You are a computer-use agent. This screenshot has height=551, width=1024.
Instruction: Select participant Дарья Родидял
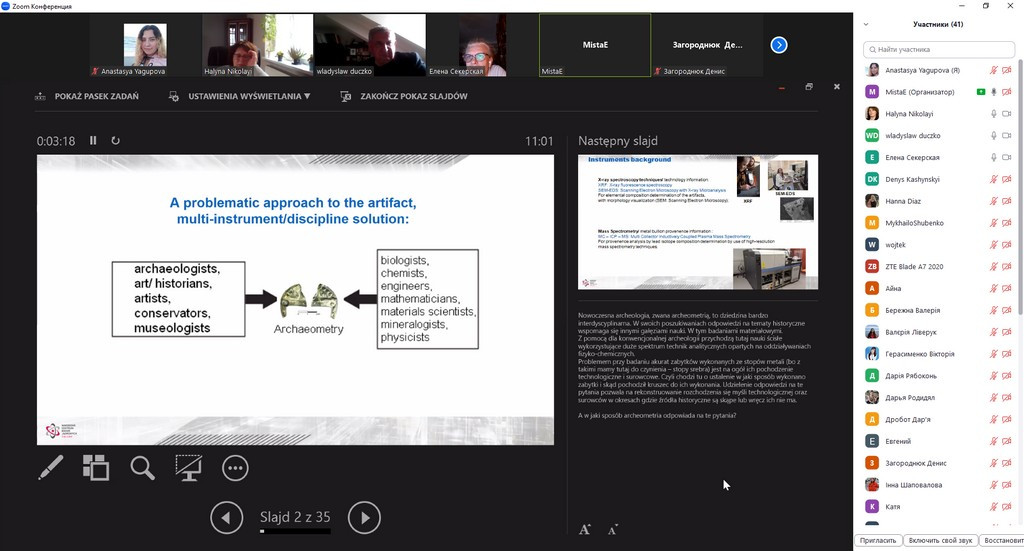point(938,398)
